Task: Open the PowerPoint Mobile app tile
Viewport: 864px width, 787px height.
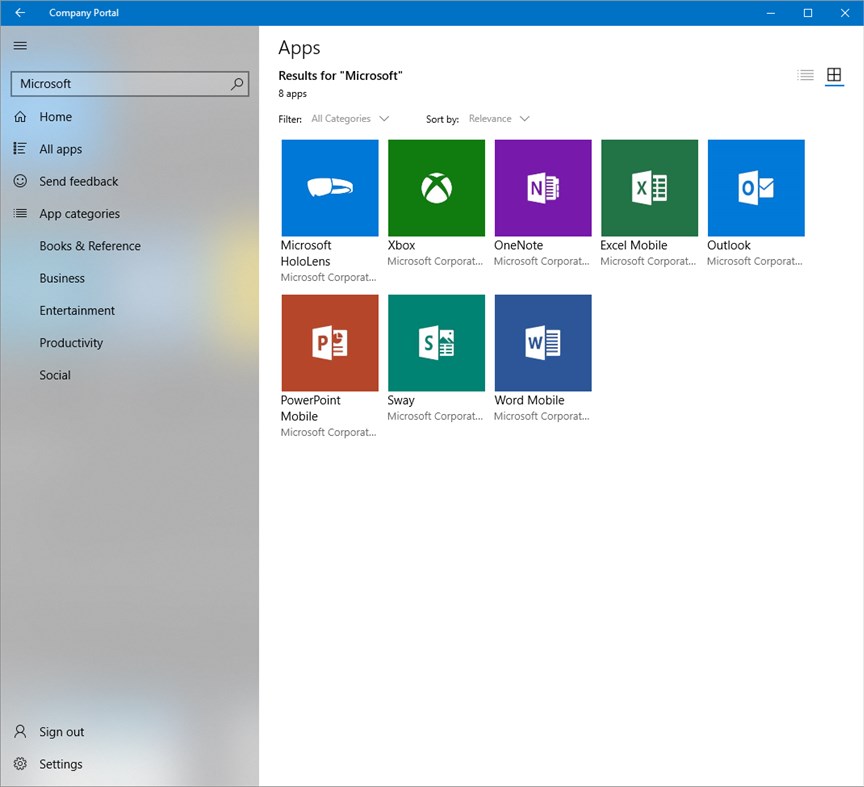Action: pos(329,342)
